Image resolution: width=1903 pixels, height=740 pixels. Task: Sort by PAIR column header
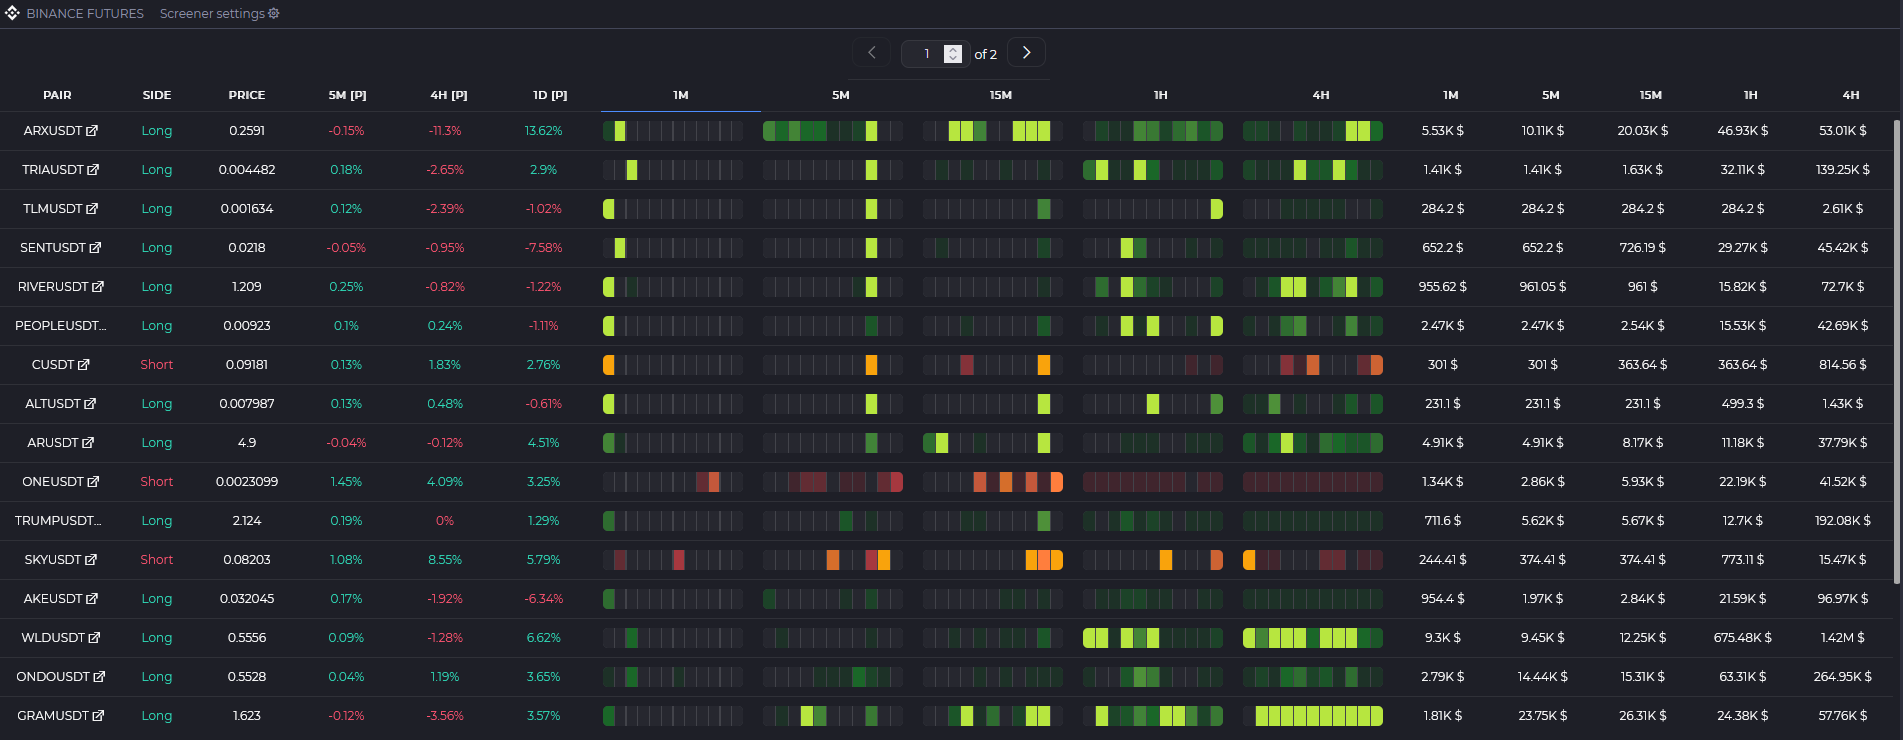pos(57,95)
